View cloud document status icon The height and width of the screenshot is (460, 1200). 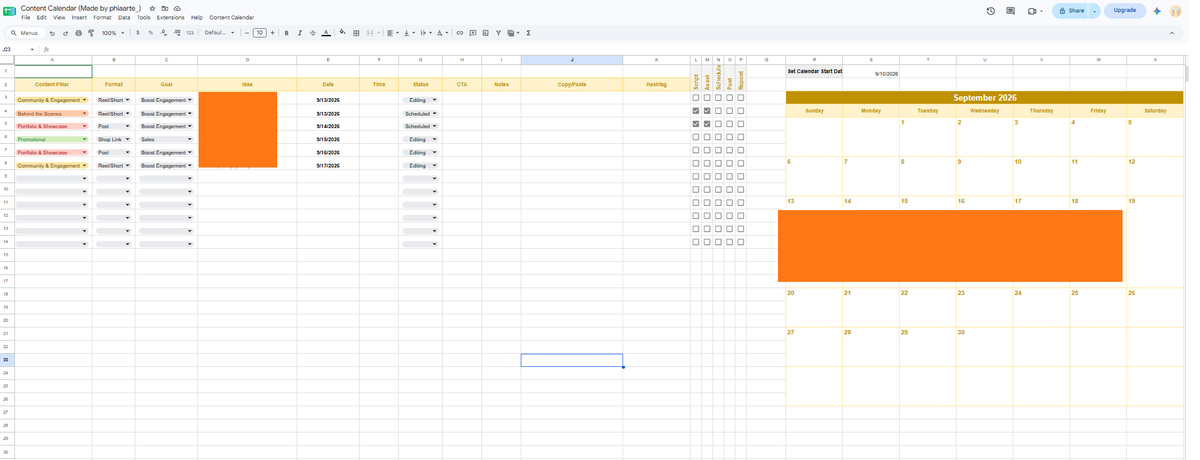(x=176, y=8)
